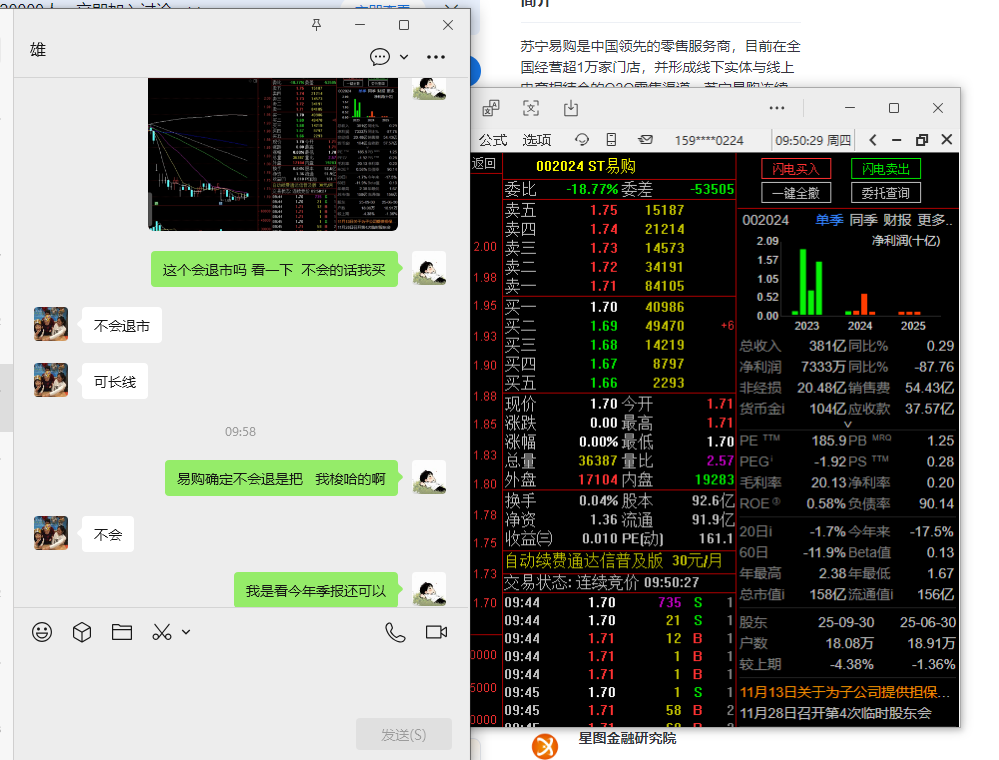Click the 闪电卖出 button

(x=885, y=169)
